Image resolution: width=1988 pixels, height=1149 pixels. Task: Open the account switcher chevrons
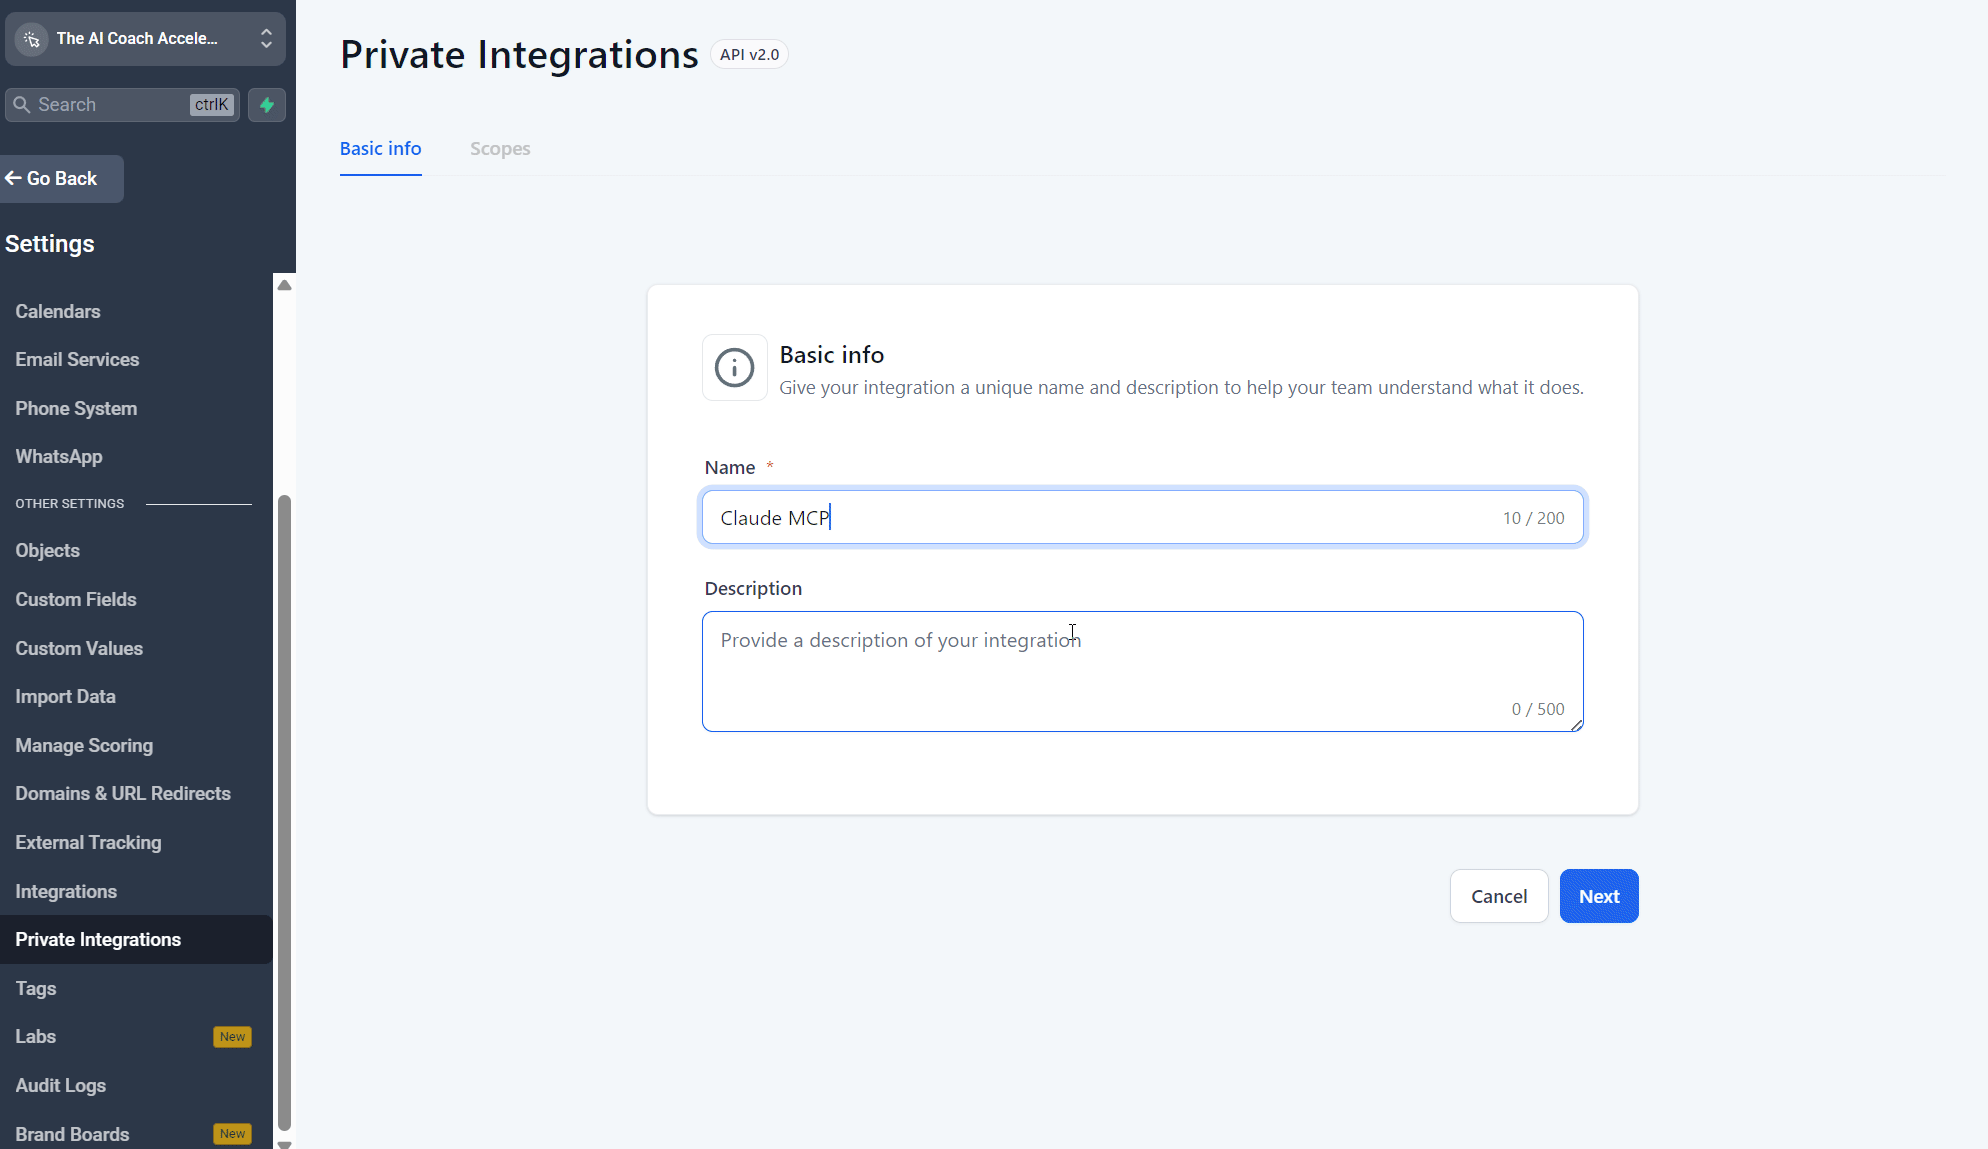[266, 39]
